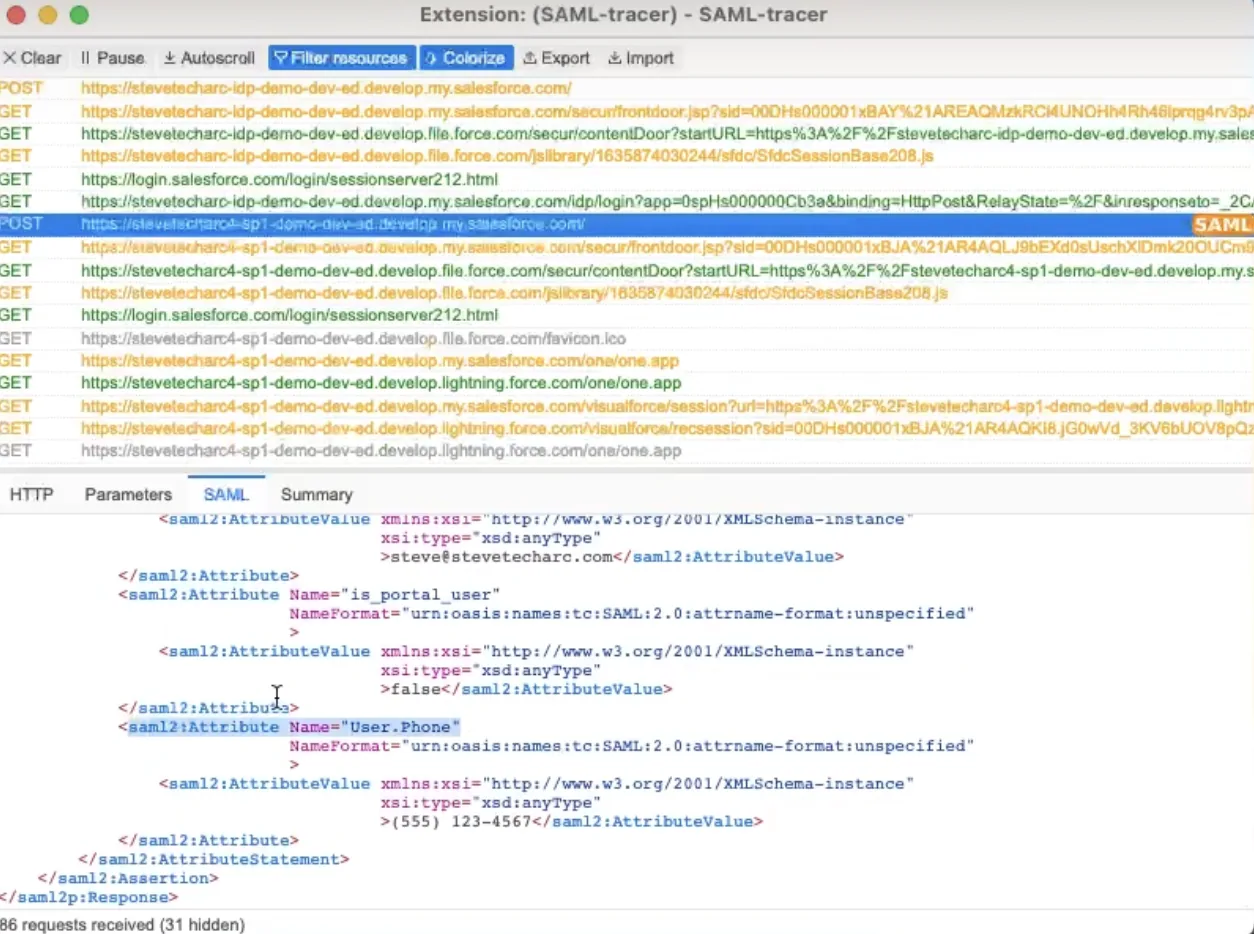Open the Summary tab
Viewport: 1254px width, 934px height.
tap(316, 494)
